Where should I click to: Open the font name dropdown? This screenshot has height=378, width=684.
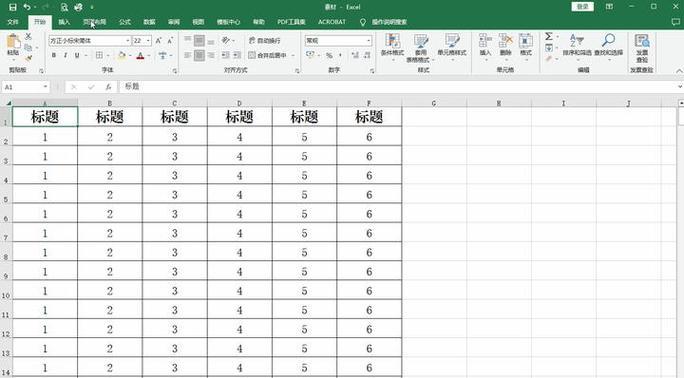127,41
